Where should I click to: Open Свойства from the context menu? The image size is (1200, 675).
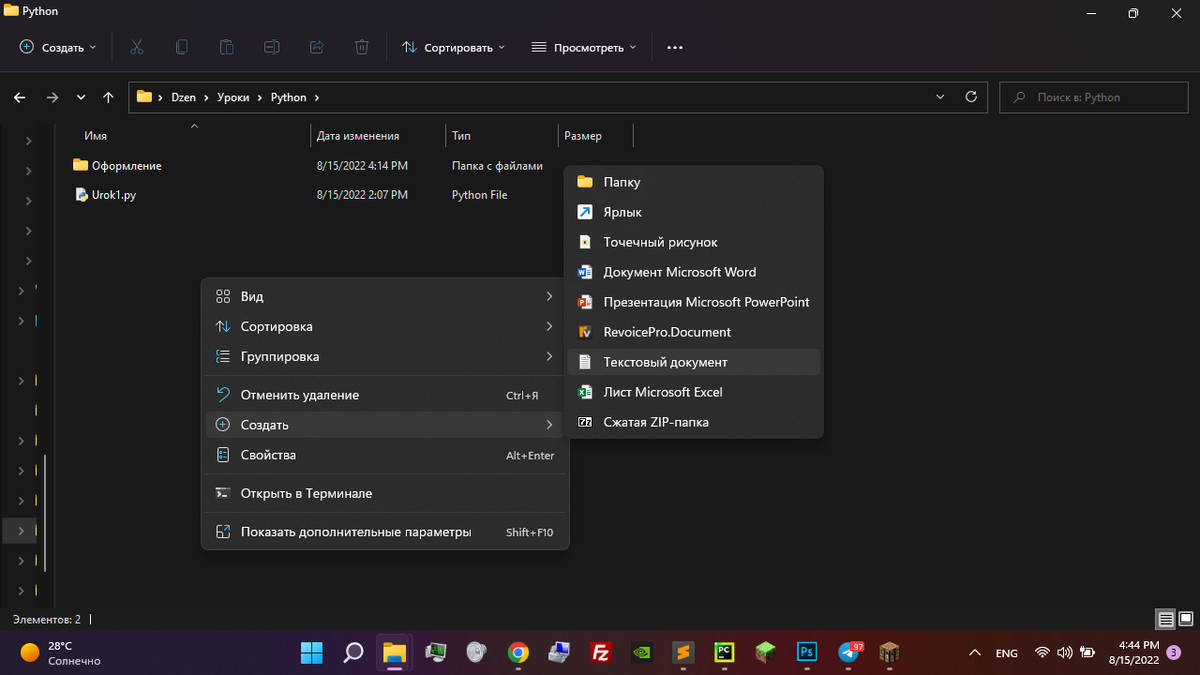[x=385, y=455]
